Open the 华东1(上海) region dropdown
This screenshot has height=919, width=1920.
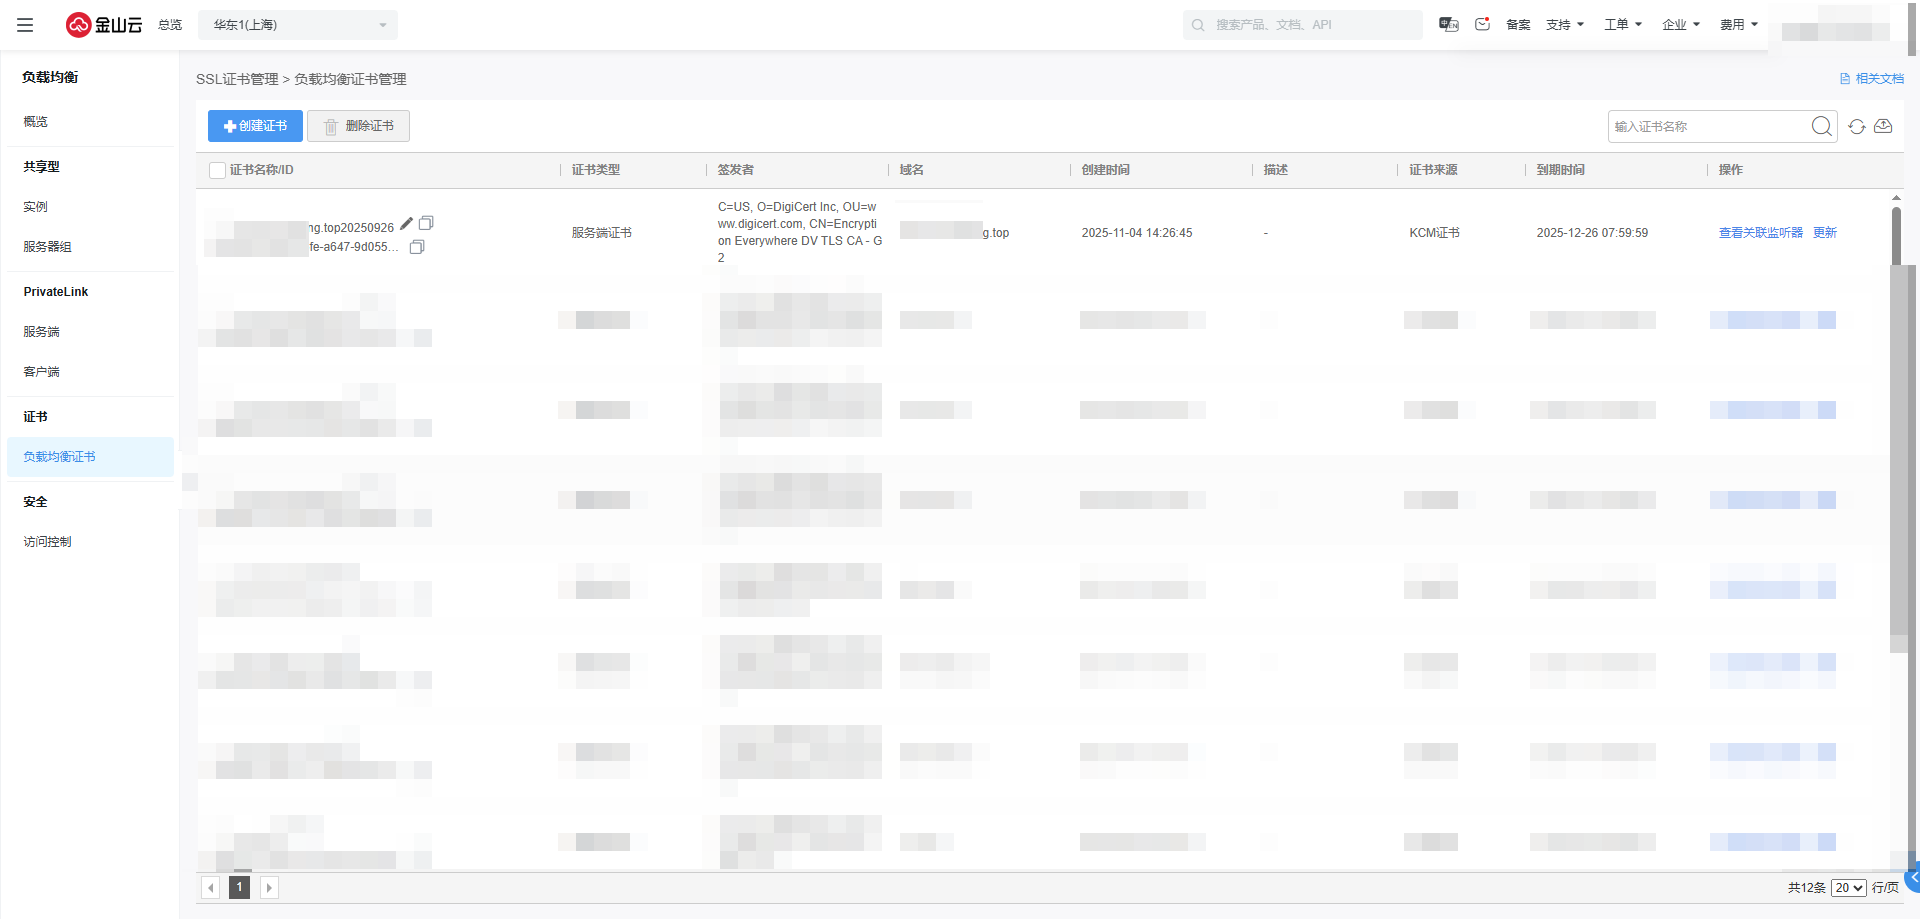298,25
